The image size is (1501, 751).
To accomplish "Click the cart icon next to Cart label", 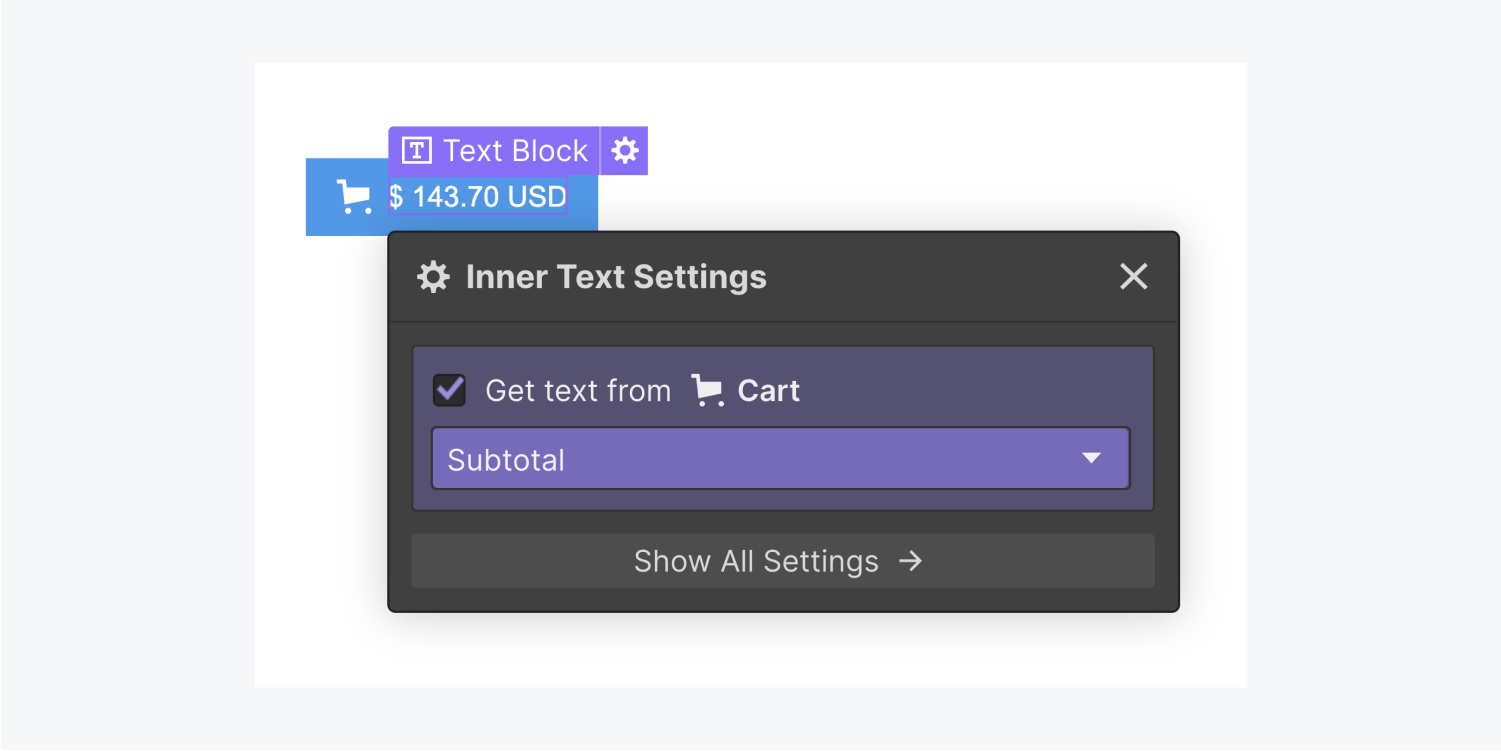I will (708, 390).
